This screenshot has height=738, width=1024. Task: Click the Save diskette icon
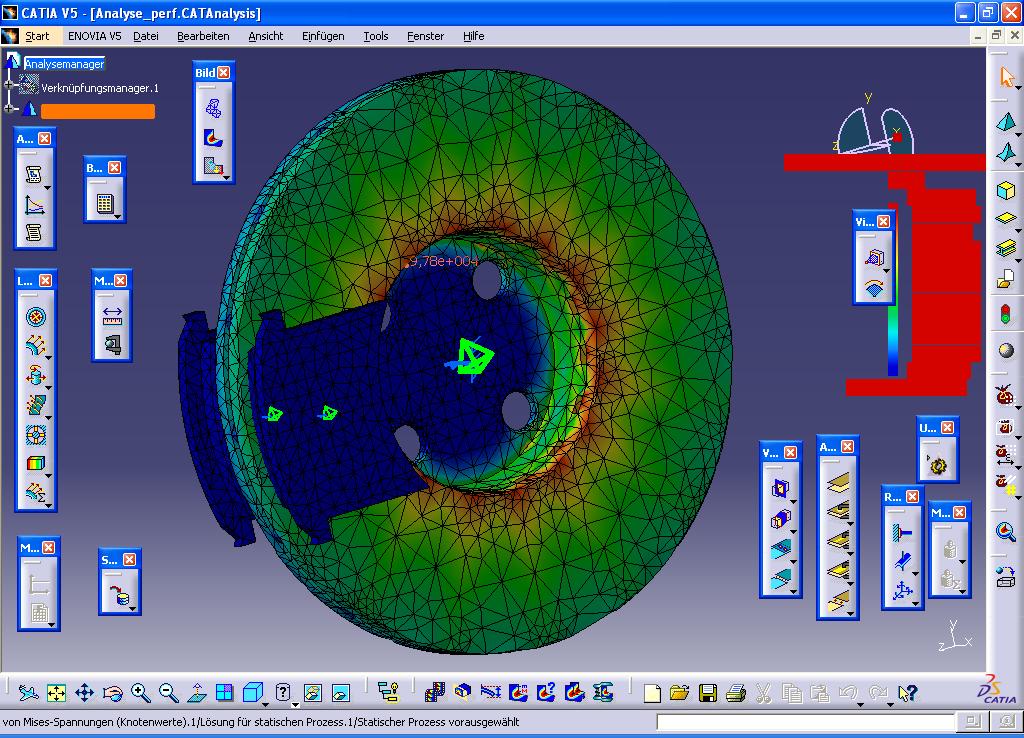[x=707, y=692]
